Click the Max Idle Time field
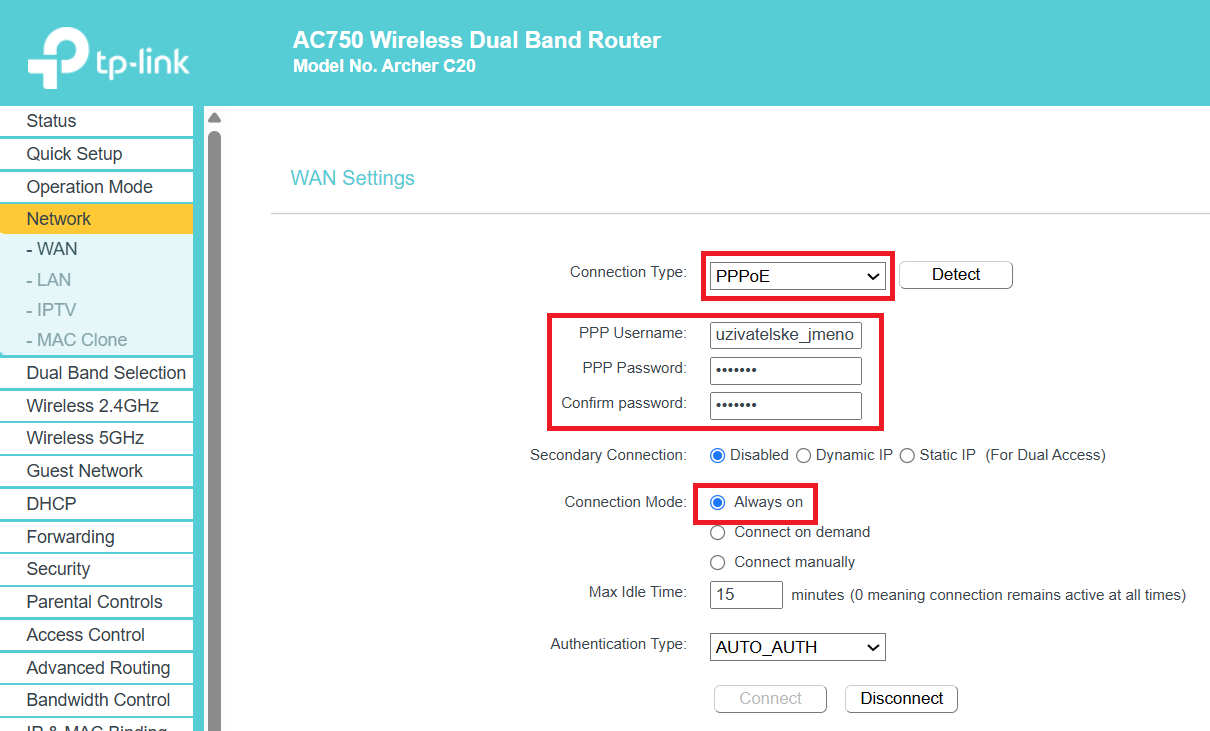The width and height of the screenshot is (1210, 731). coord(746,595)
